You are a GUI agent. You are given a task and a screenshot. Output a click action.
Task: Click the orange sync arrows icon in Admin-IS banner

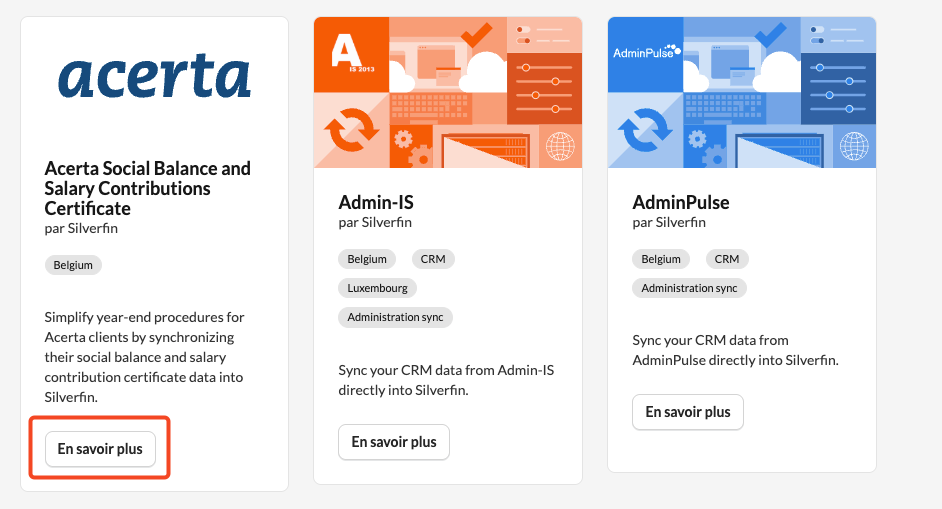point(351,130)
